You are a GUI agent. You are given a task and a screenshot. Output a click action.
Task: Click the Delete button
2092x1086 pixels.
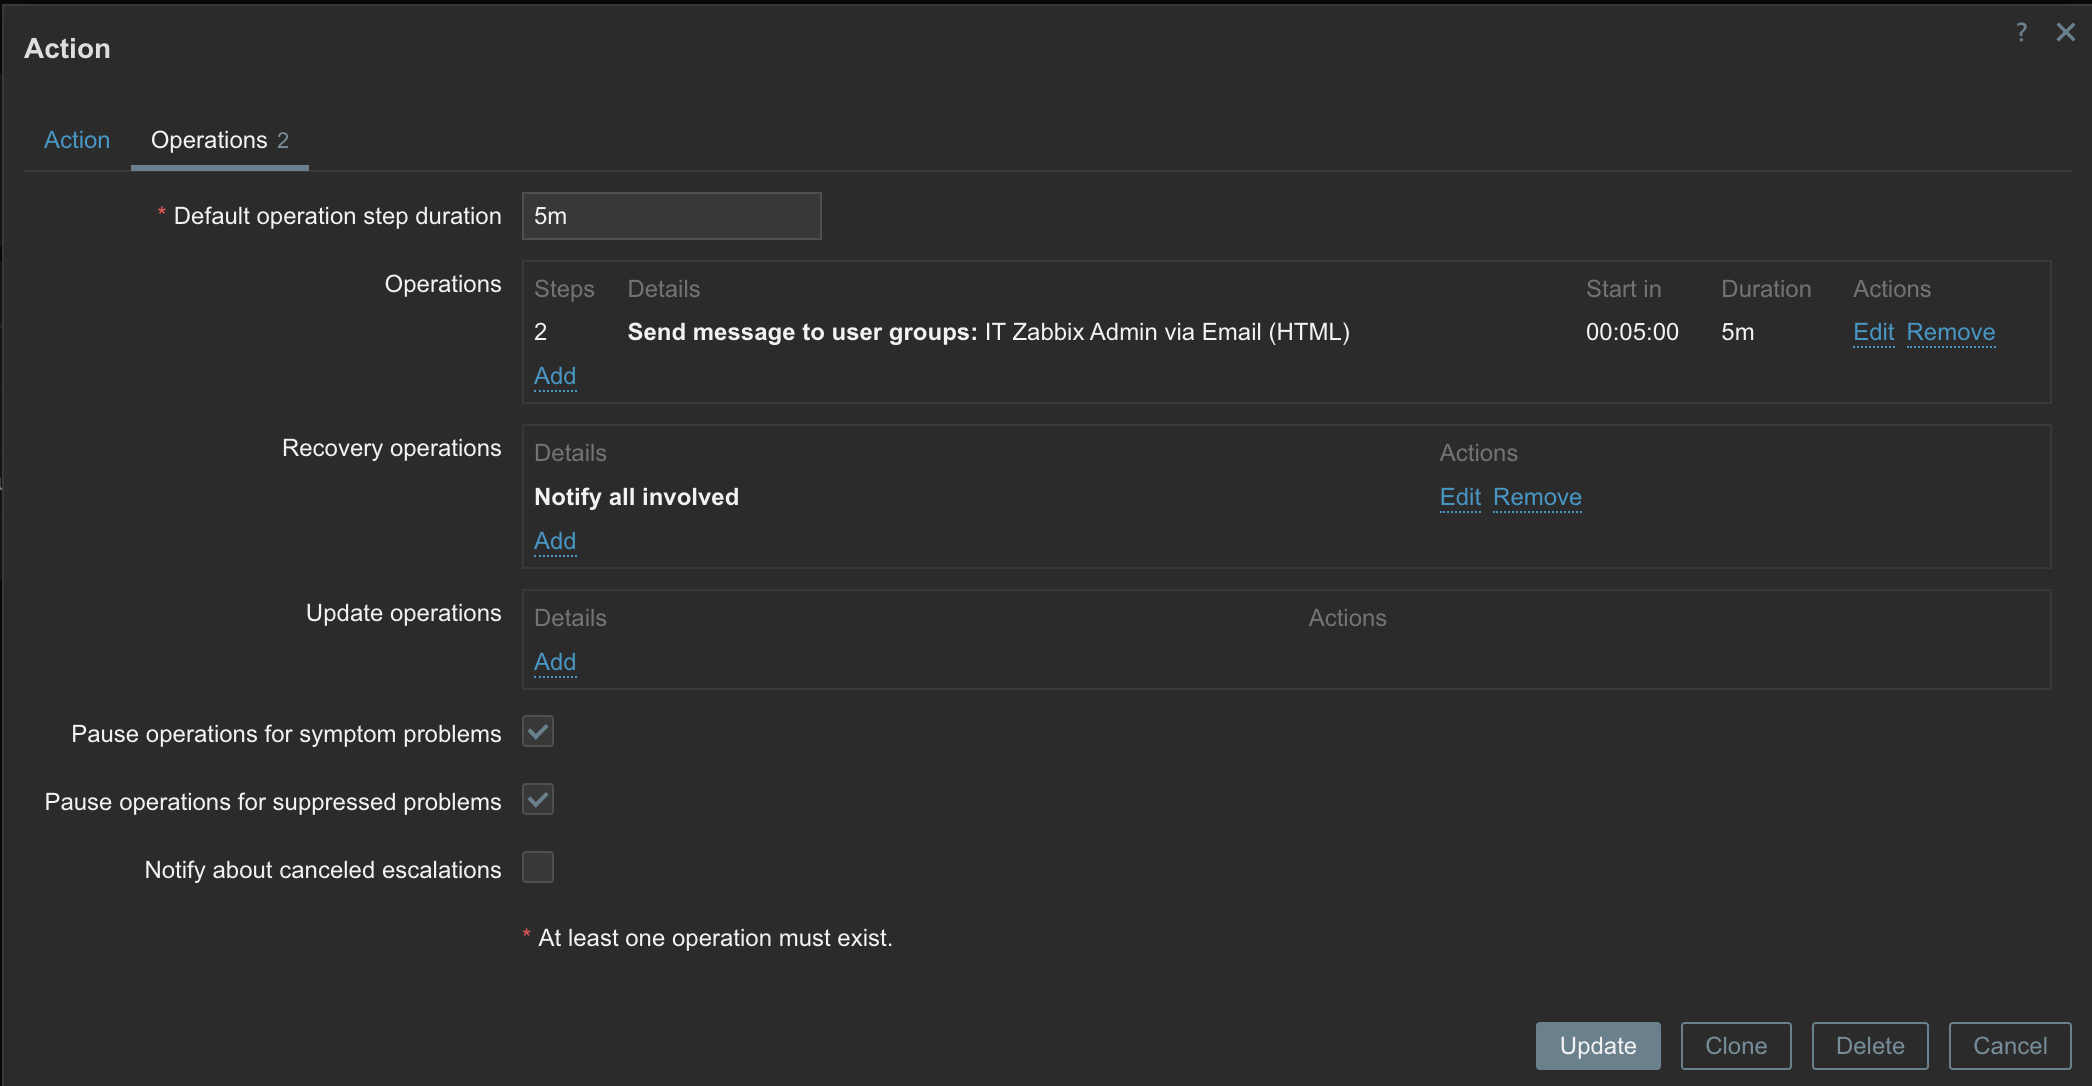click(1869, 1046)
